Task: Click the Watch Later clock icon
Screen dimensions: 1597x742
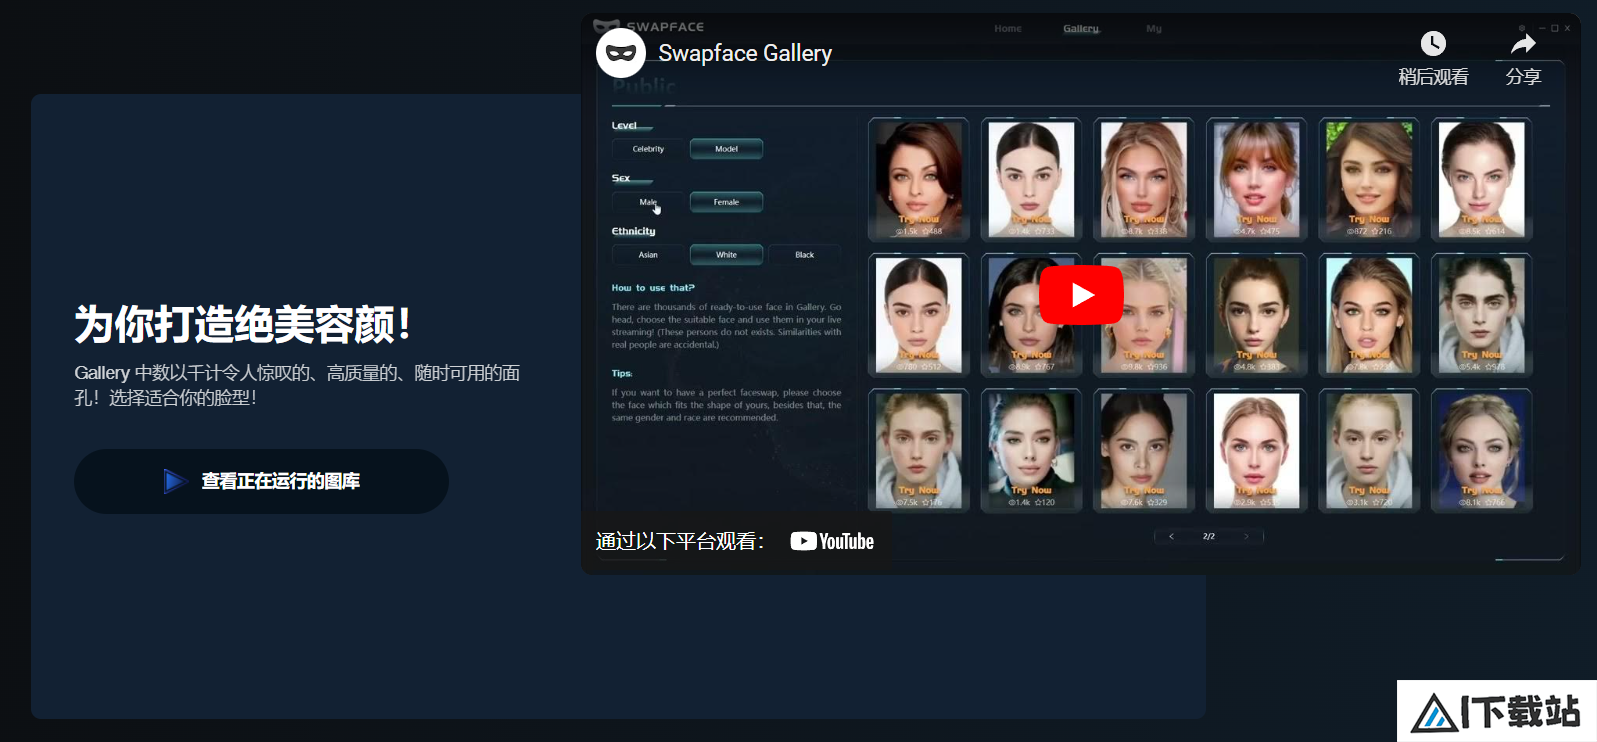Action: point(1433,43)
